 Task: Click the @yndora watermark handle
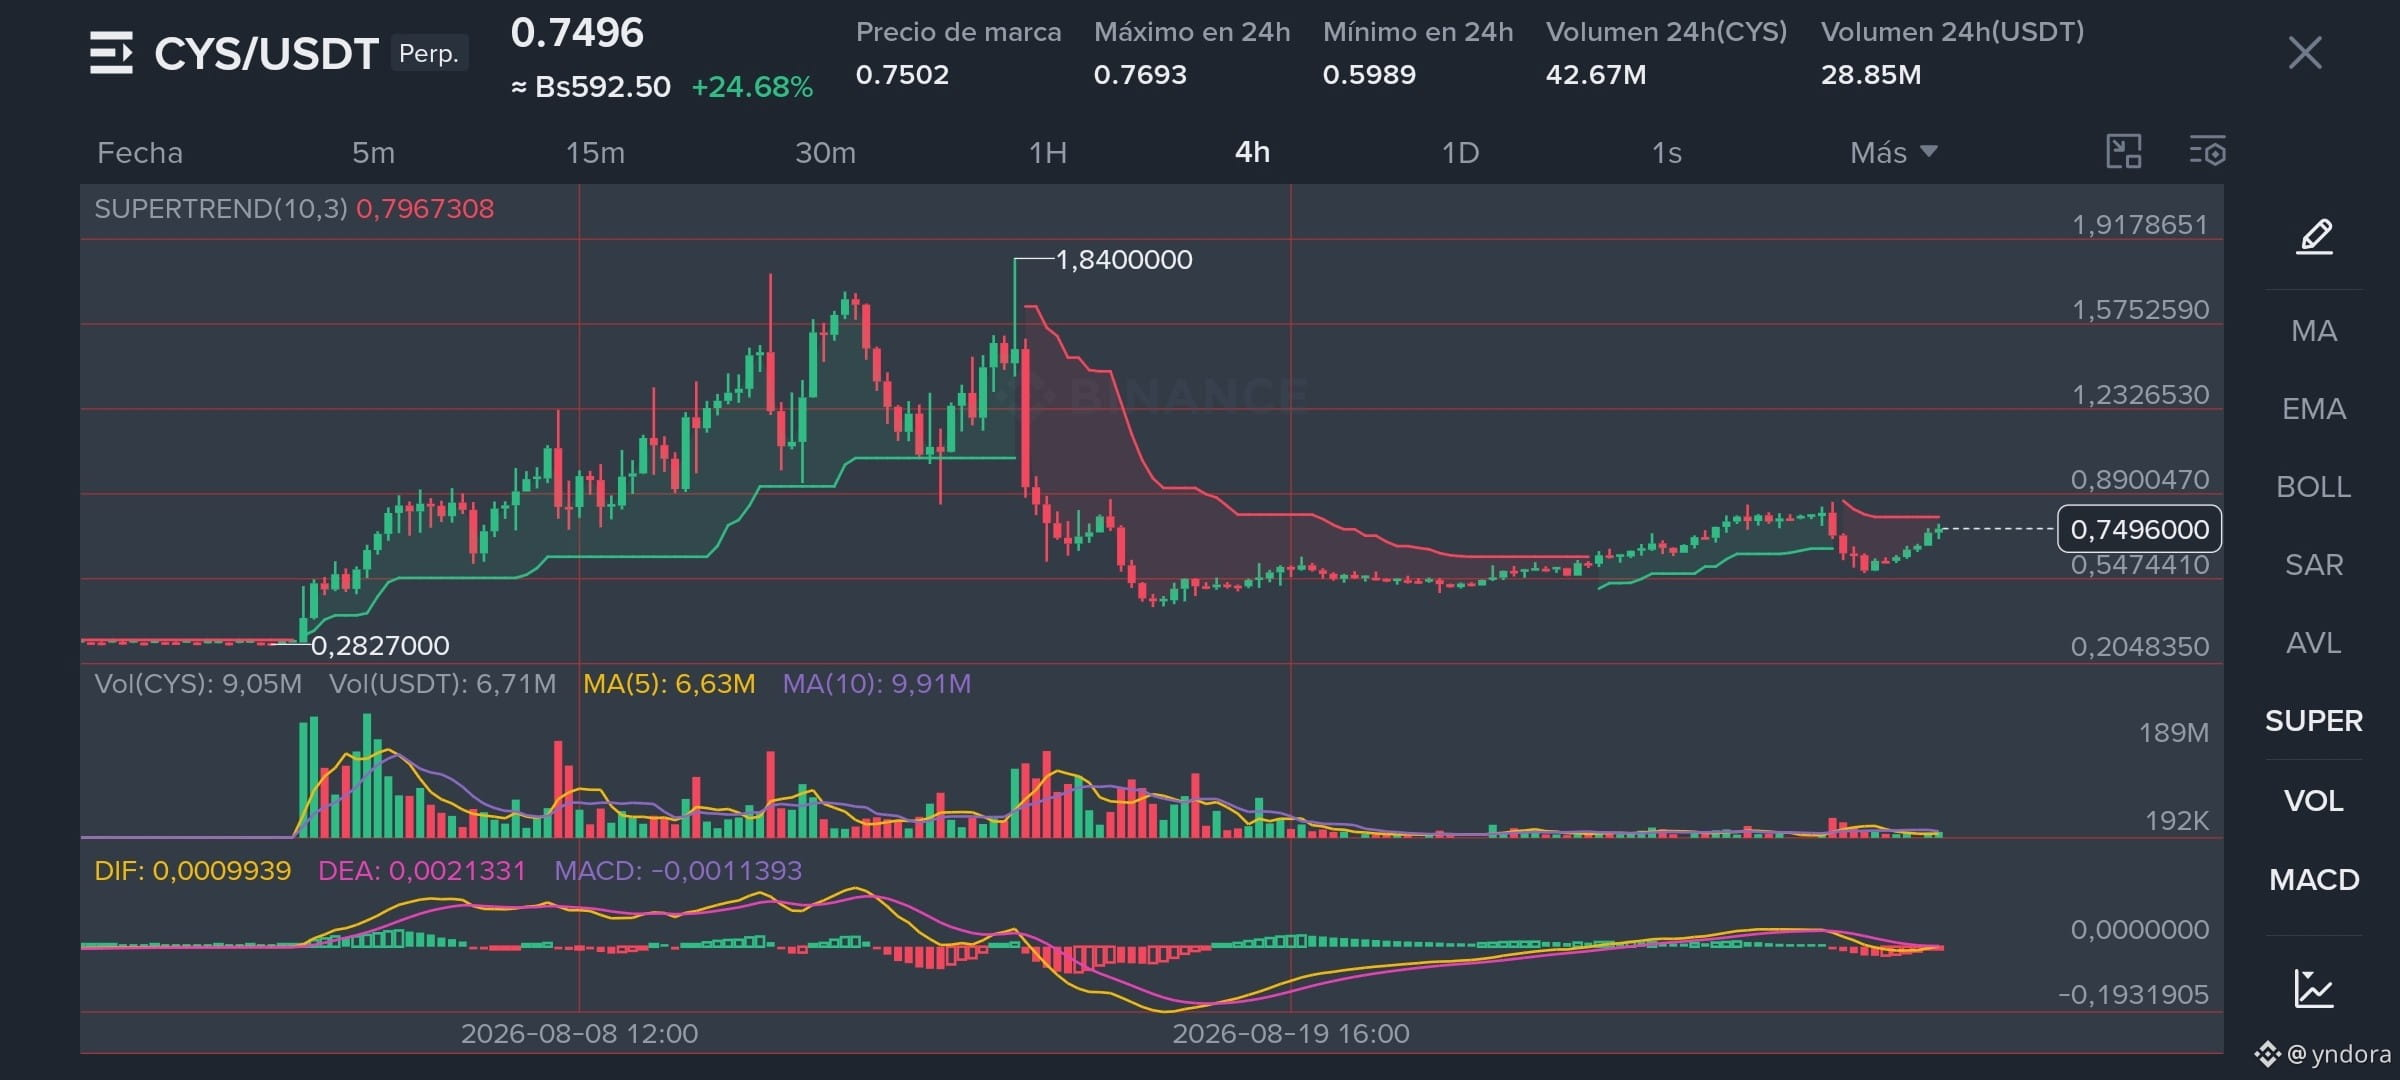point(2338,1054)
